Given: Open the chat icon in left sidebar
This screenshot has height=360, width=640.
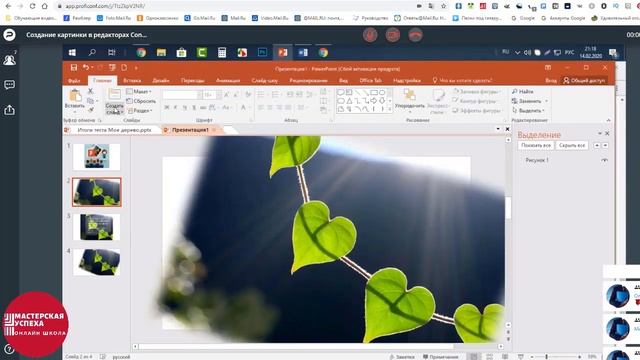Looking at the screenshot, I should point(9,84).
